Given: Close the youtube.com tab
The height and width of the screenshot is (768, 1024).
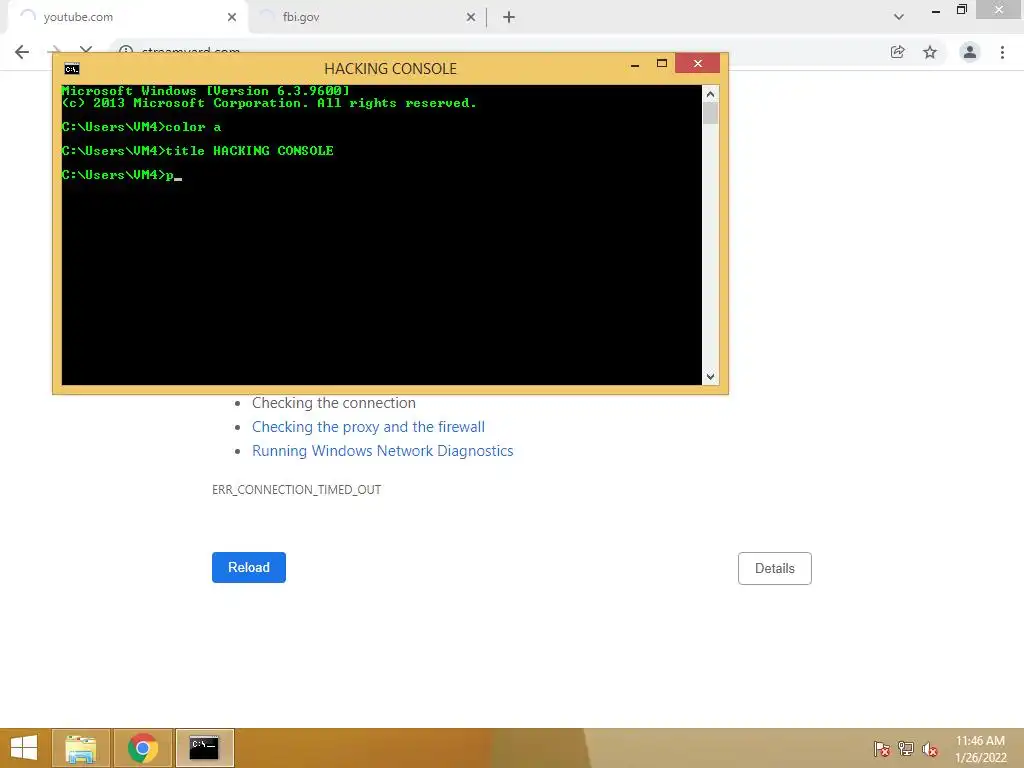Looking at the screenshot, I should click(232, 17).
